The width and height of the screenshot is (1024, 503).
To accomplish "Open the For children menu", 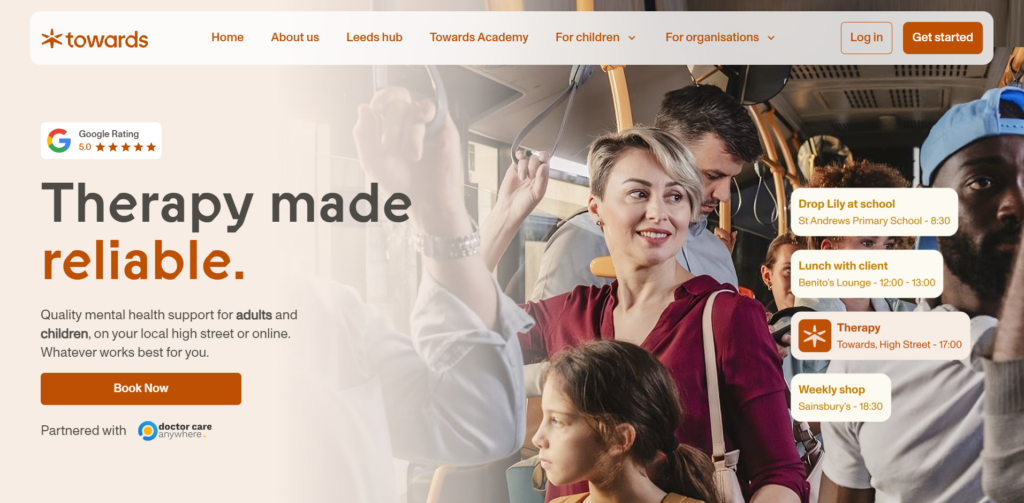I will (x=596, y=38).
